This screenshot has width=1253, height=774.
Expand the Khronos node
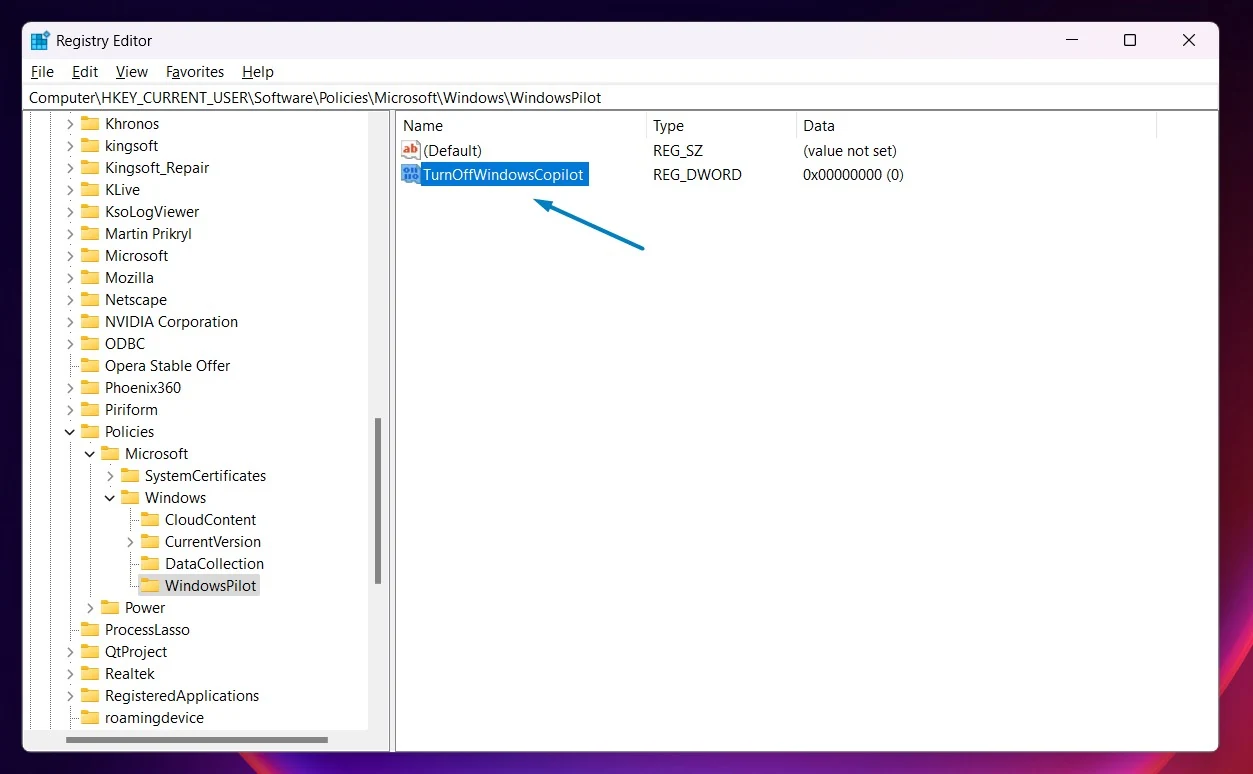70,124
